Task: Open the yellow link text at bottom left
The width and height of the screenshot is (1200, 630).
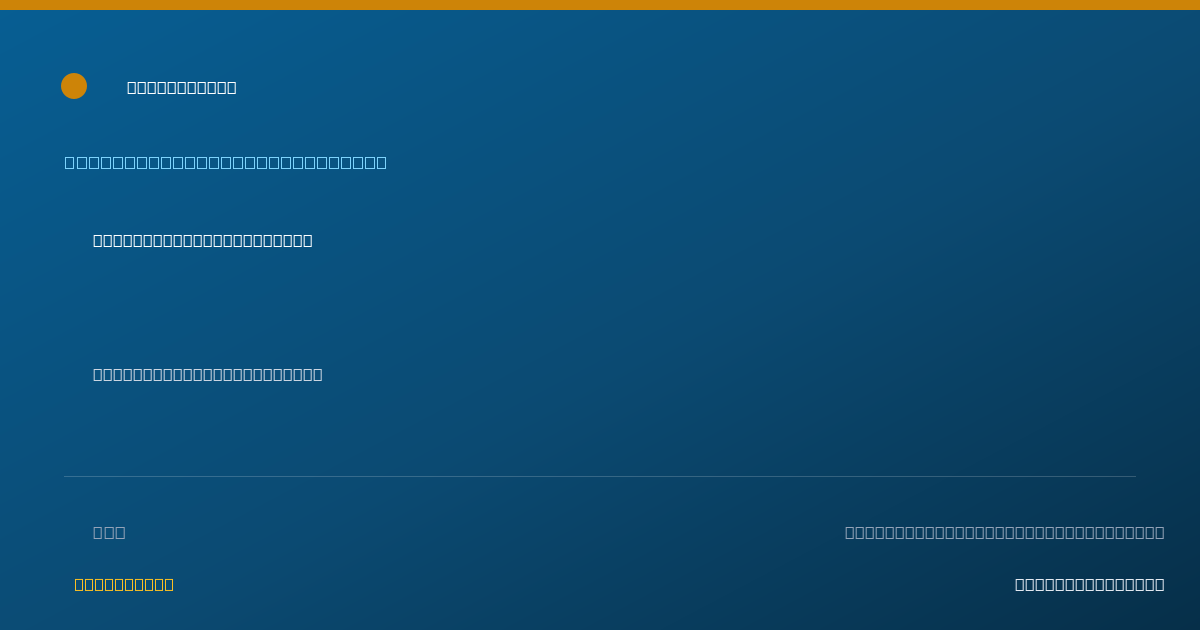Action: coord(124,584)
